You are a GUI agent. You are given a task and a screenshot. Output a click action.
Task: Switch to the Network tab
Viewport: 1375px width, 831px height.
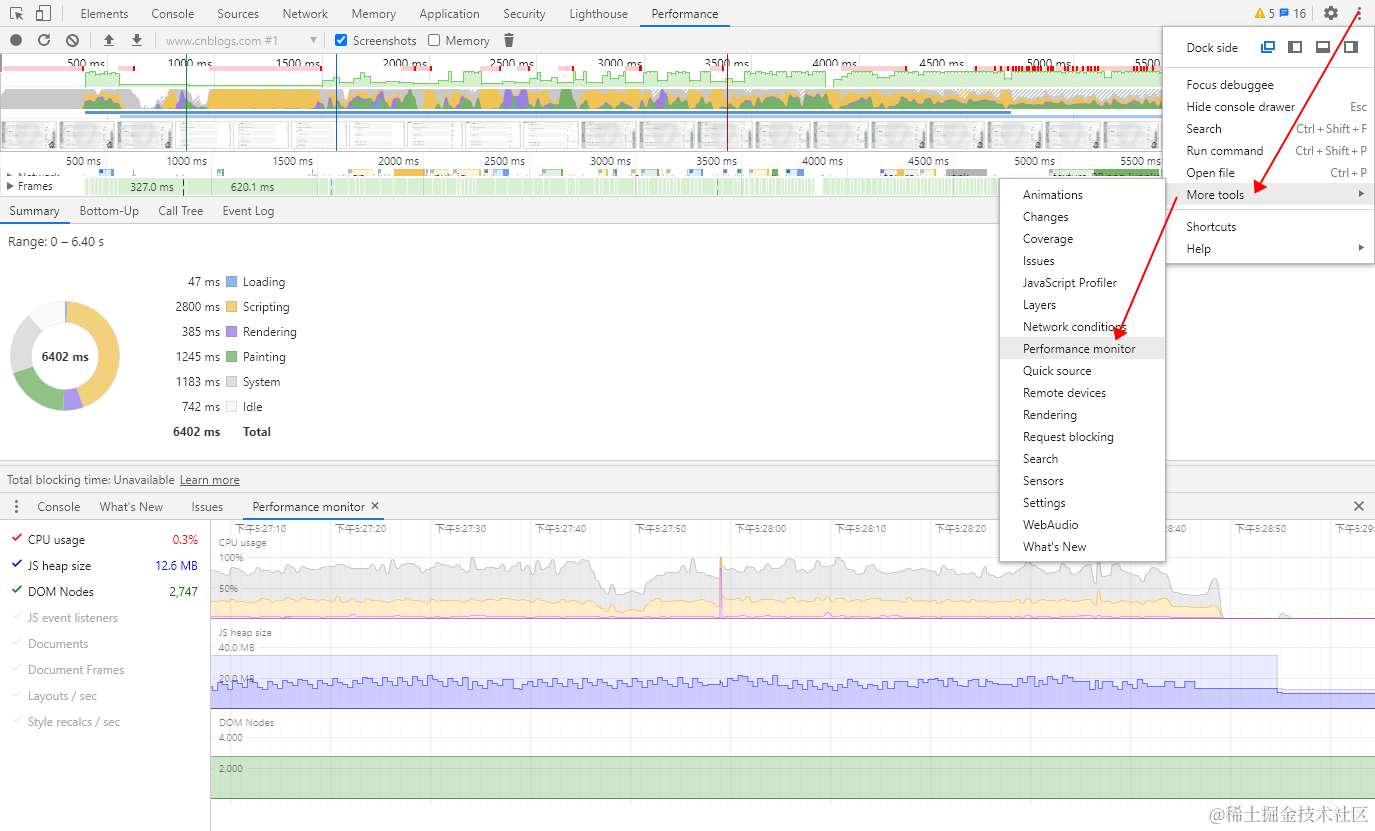pyautogui.click(x=305, y=14)
